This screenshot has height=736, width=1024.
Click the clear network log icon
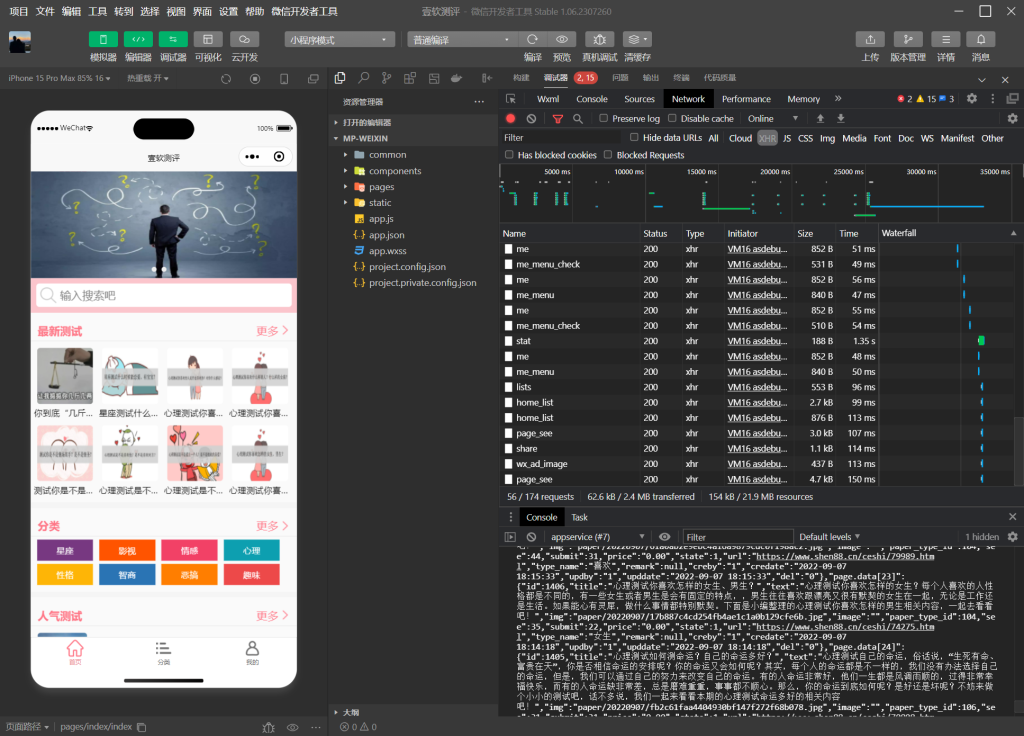pyautogui.click(x=531, y=118)
